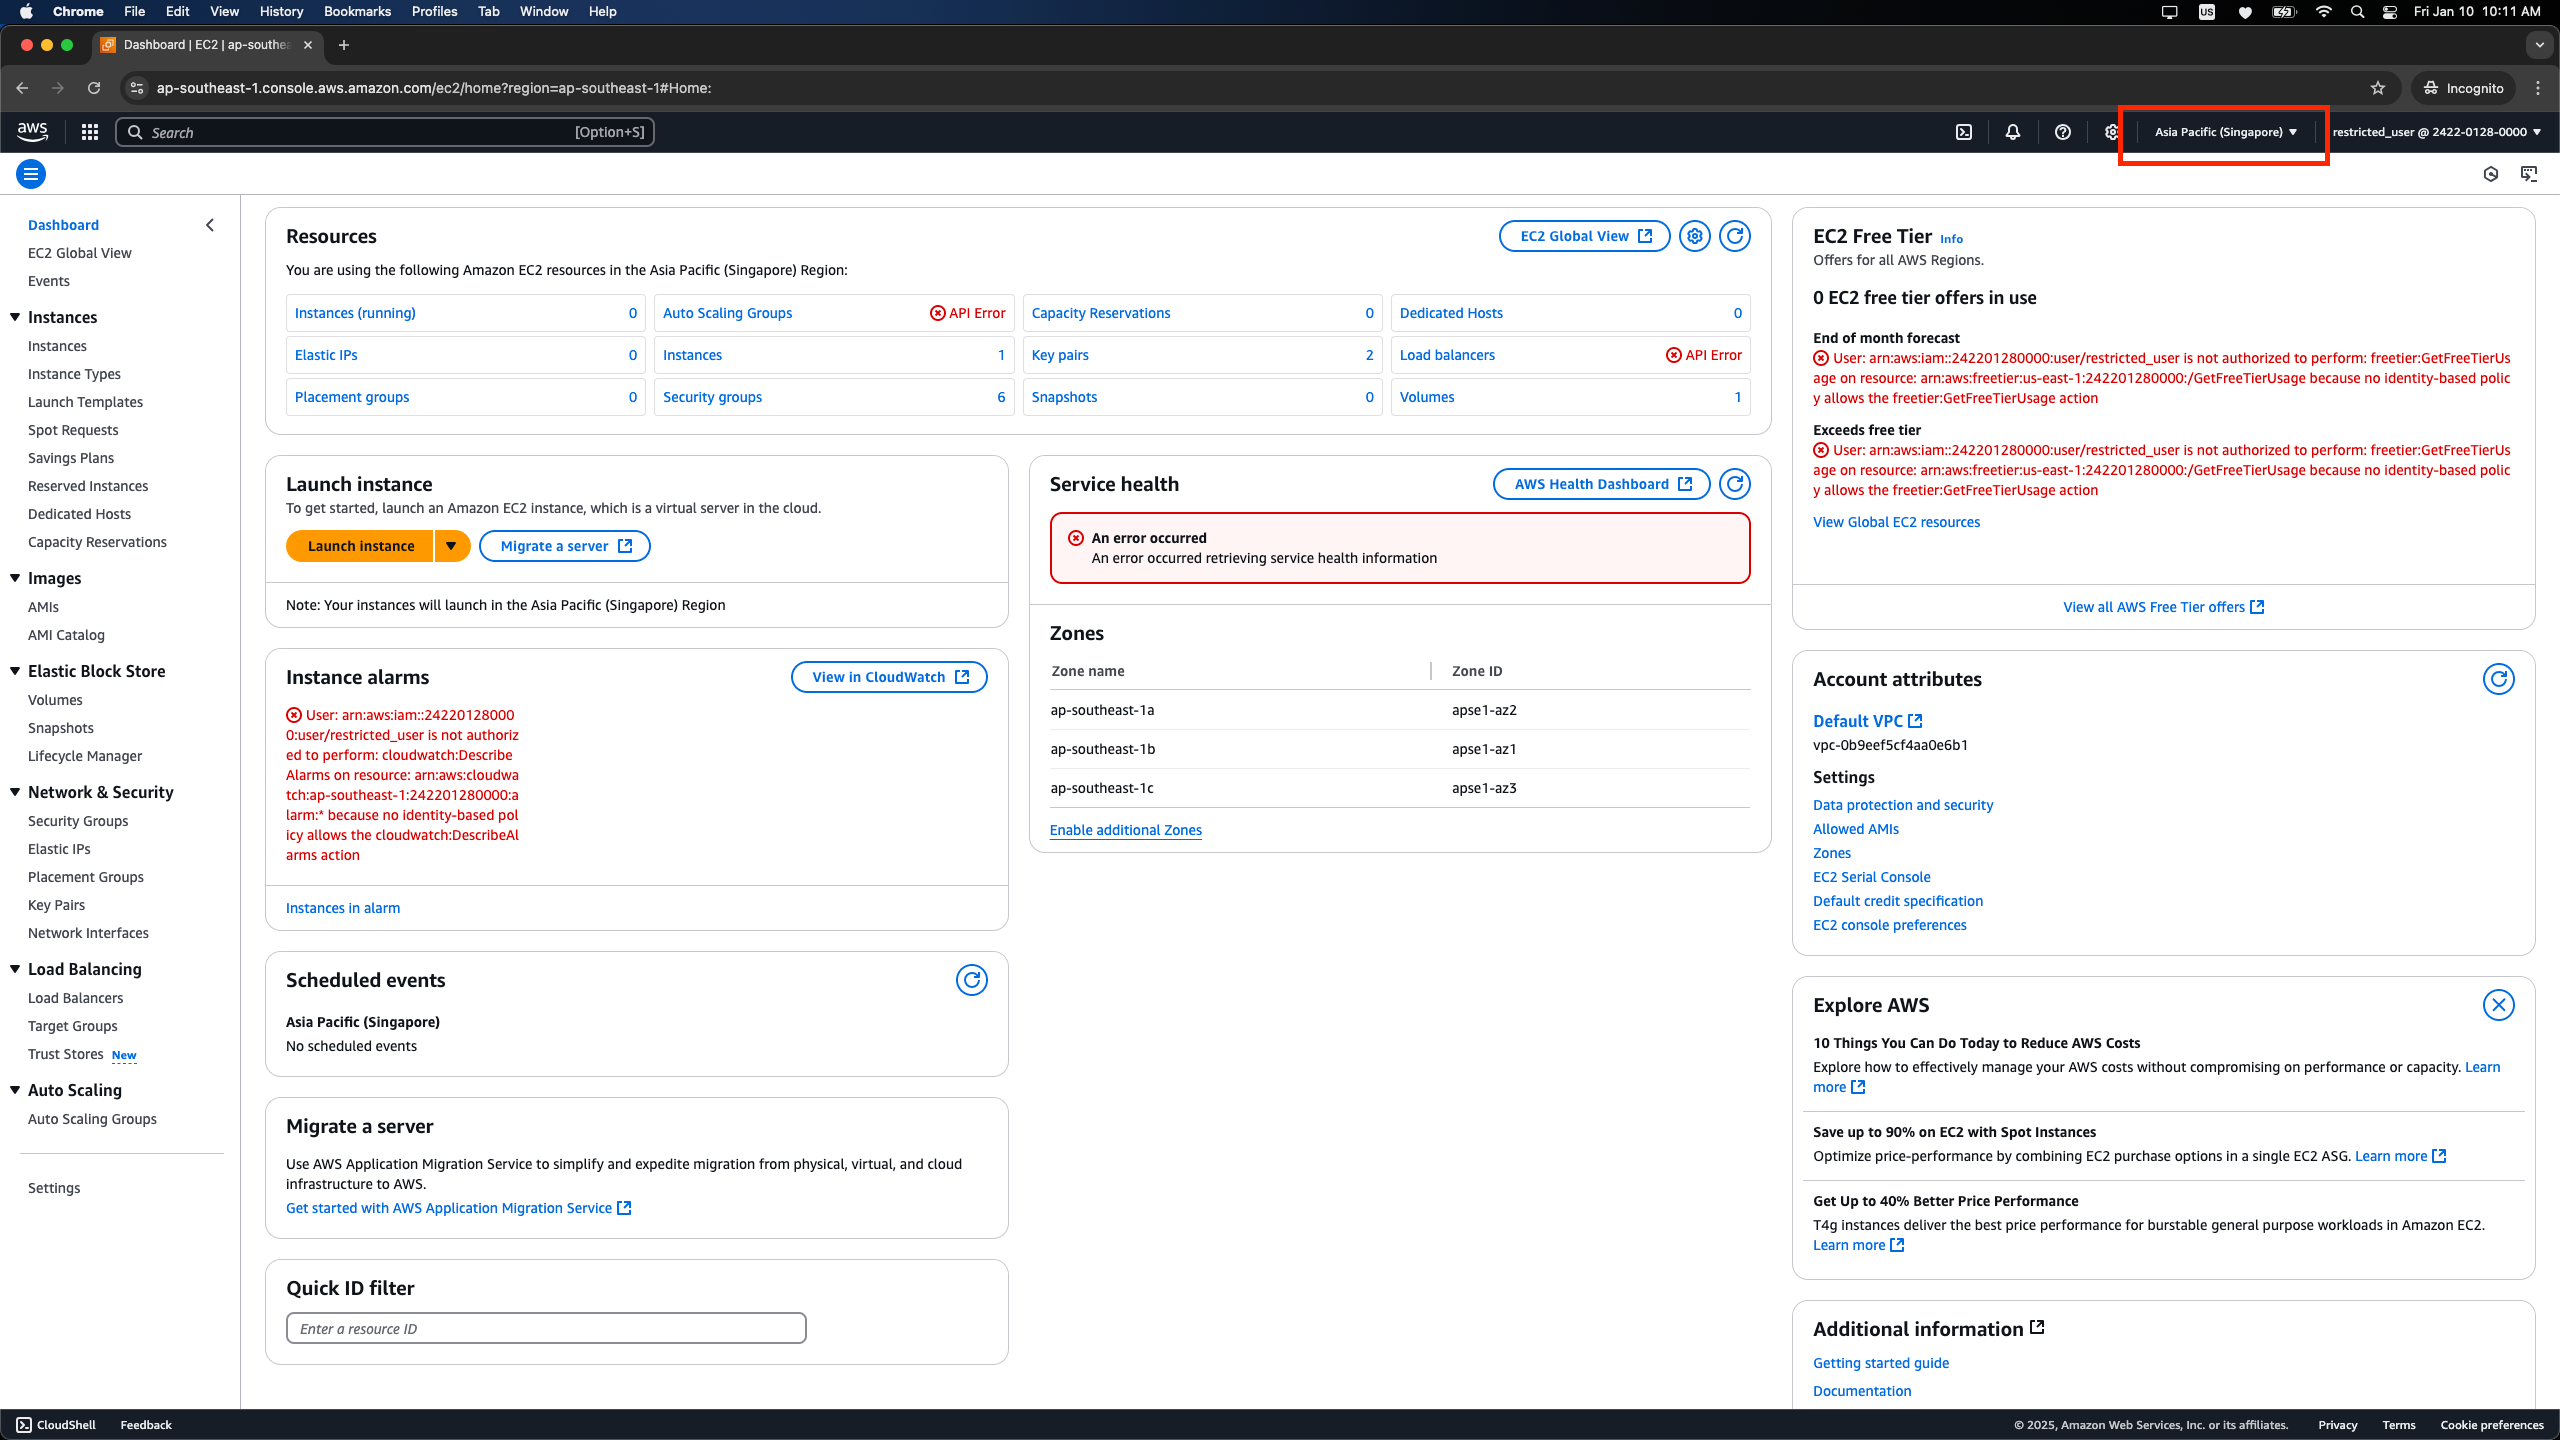Open Feedback in the footer
This screenshot has width=2560, height=1440.
[146, 1425]
